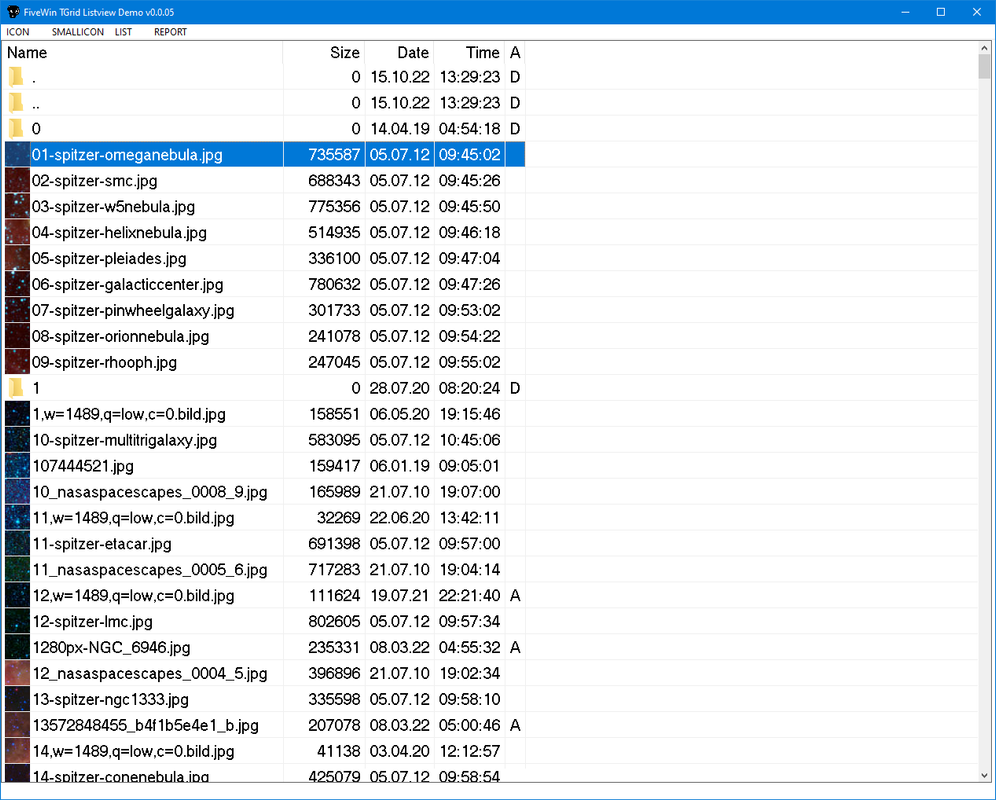Click the A attribute column header
This screenshot has height=800, width=996.
tap(515, 53)
